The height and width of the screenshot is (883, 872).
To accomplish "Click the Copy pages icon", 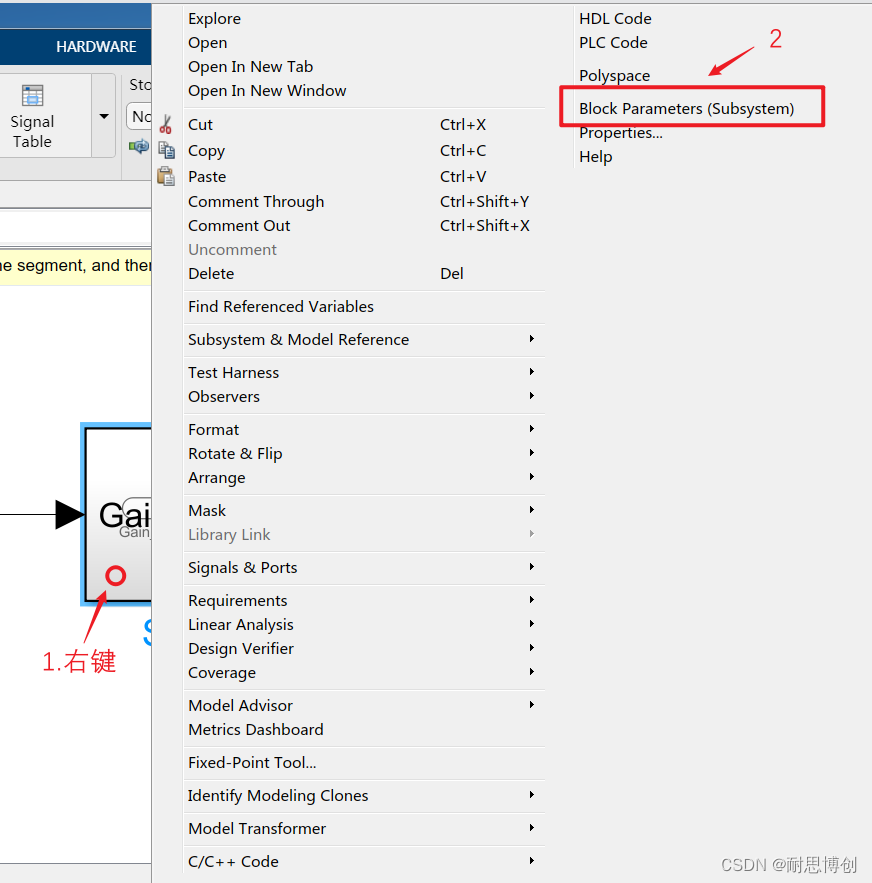I will click(x=166, y=150).
